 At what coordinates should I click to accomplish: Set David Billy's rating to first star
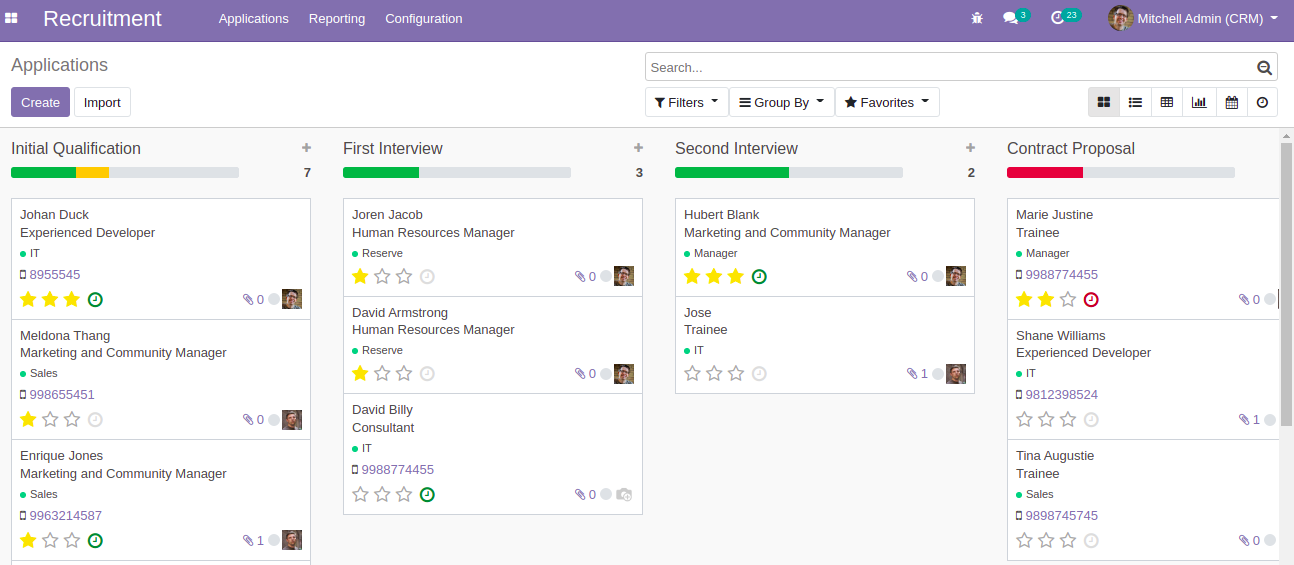pos(360,494)
